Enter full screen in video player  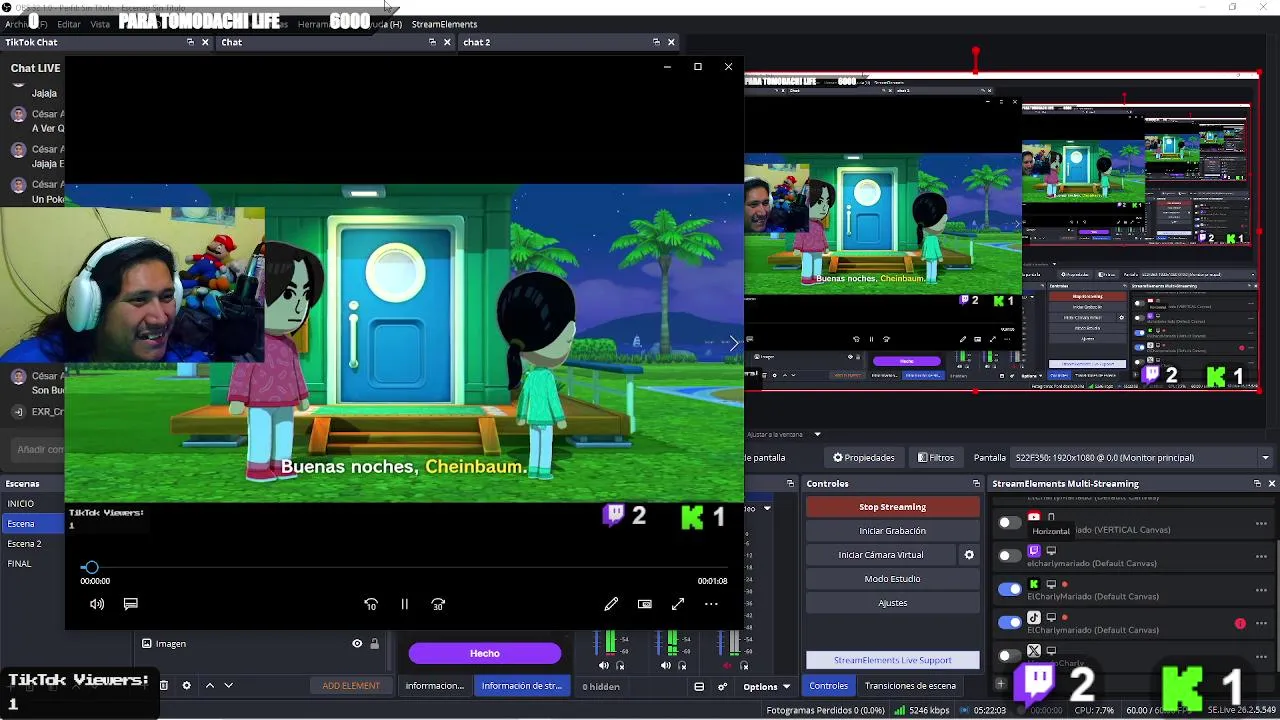click(x=678, y=604)
